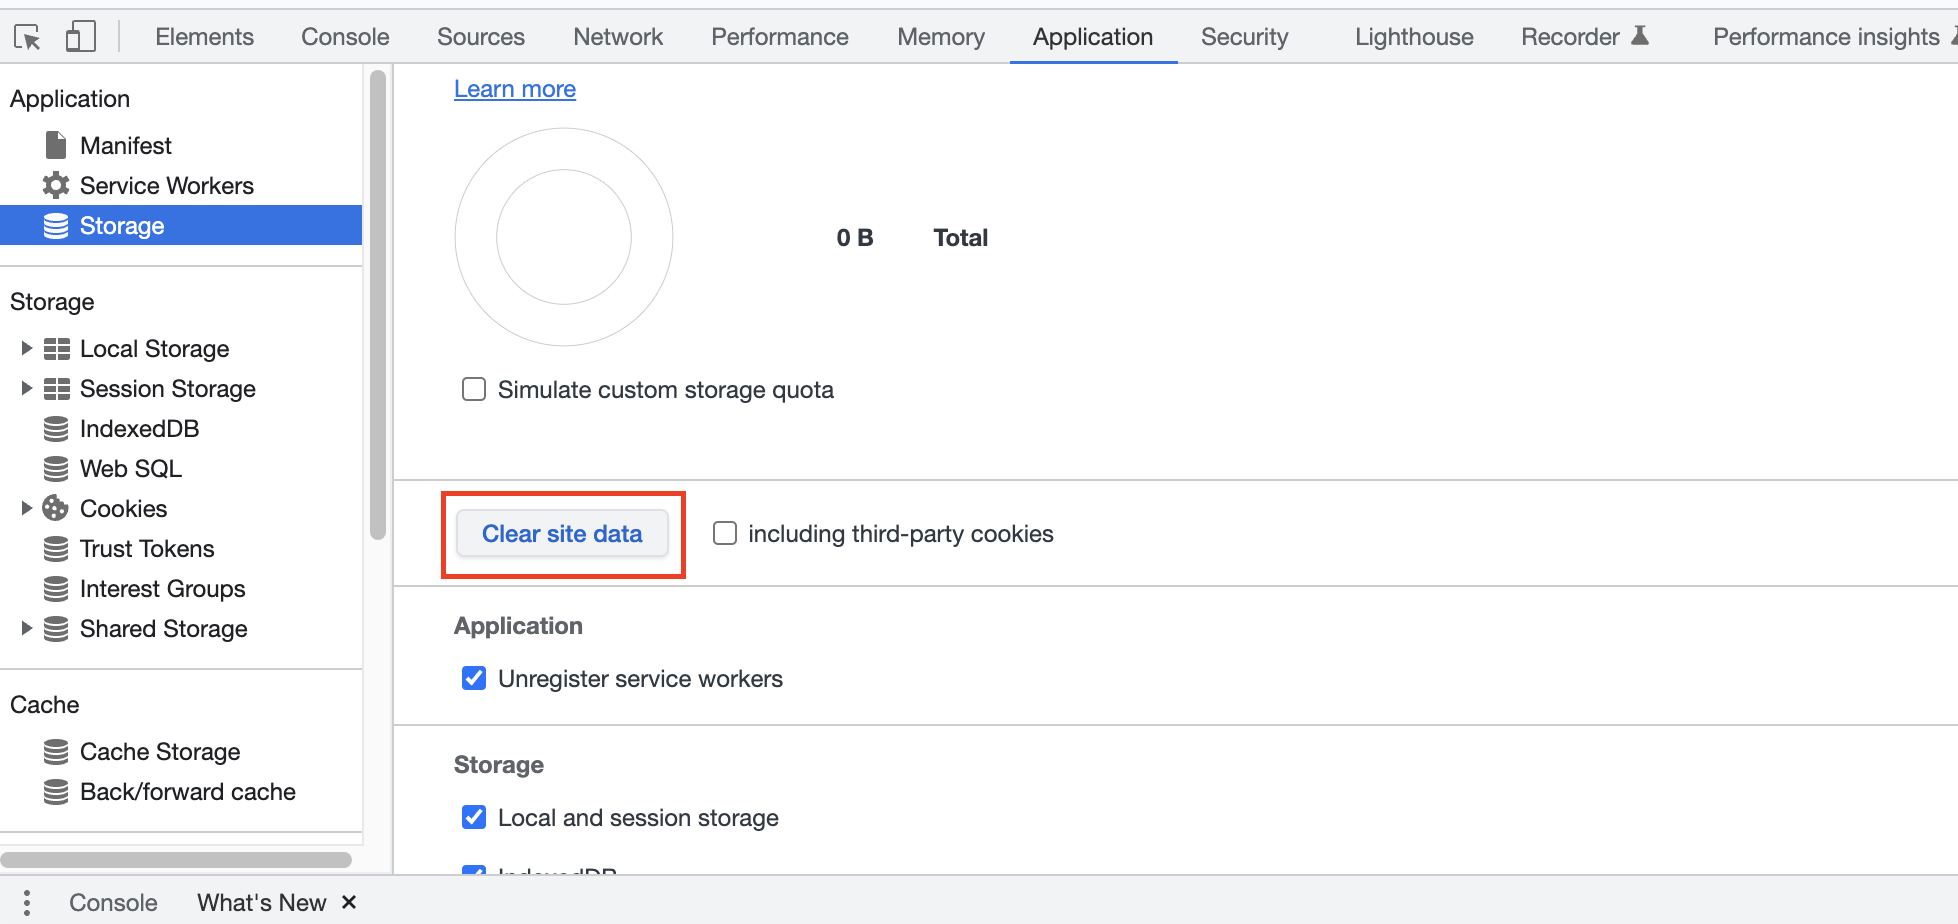Viewport: 1958px width, 924px height.
Task: Open the Manifest section
Action: tap(125, 145)
